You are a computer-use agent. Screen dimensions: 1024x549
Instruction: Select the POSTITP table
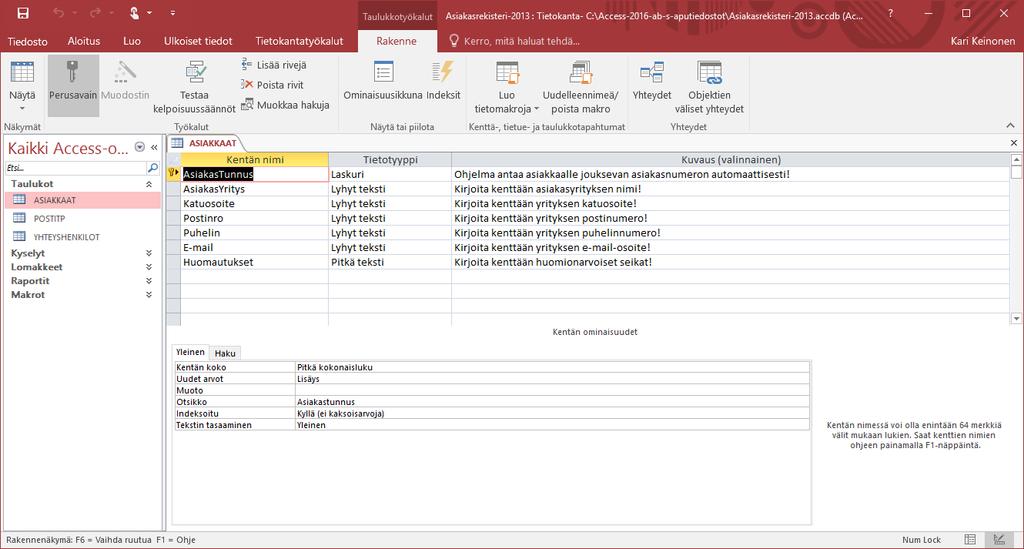[x=83, y=218]
